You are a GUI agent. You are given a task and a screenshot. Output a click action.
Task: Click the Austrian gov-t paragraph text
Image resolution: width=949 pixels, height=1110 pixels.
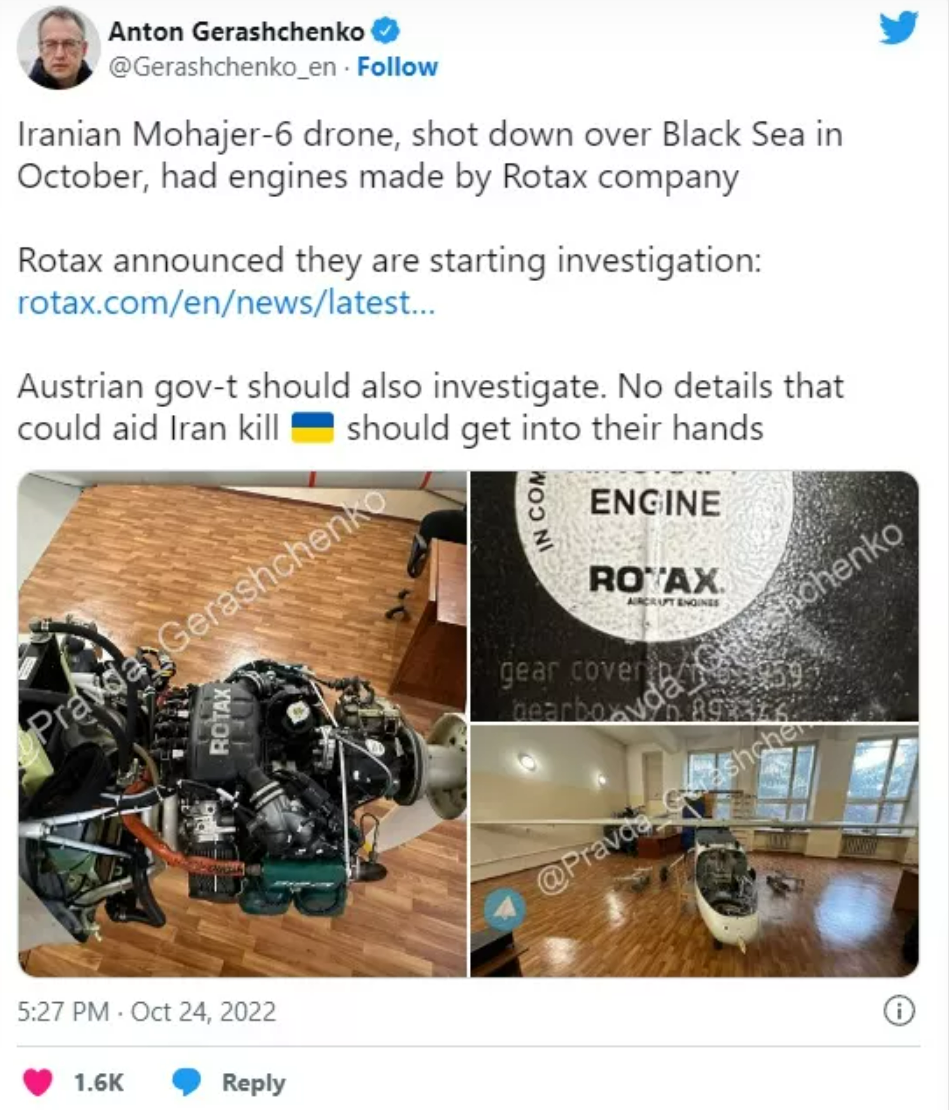pyautogui.click(x=430, y=407)
